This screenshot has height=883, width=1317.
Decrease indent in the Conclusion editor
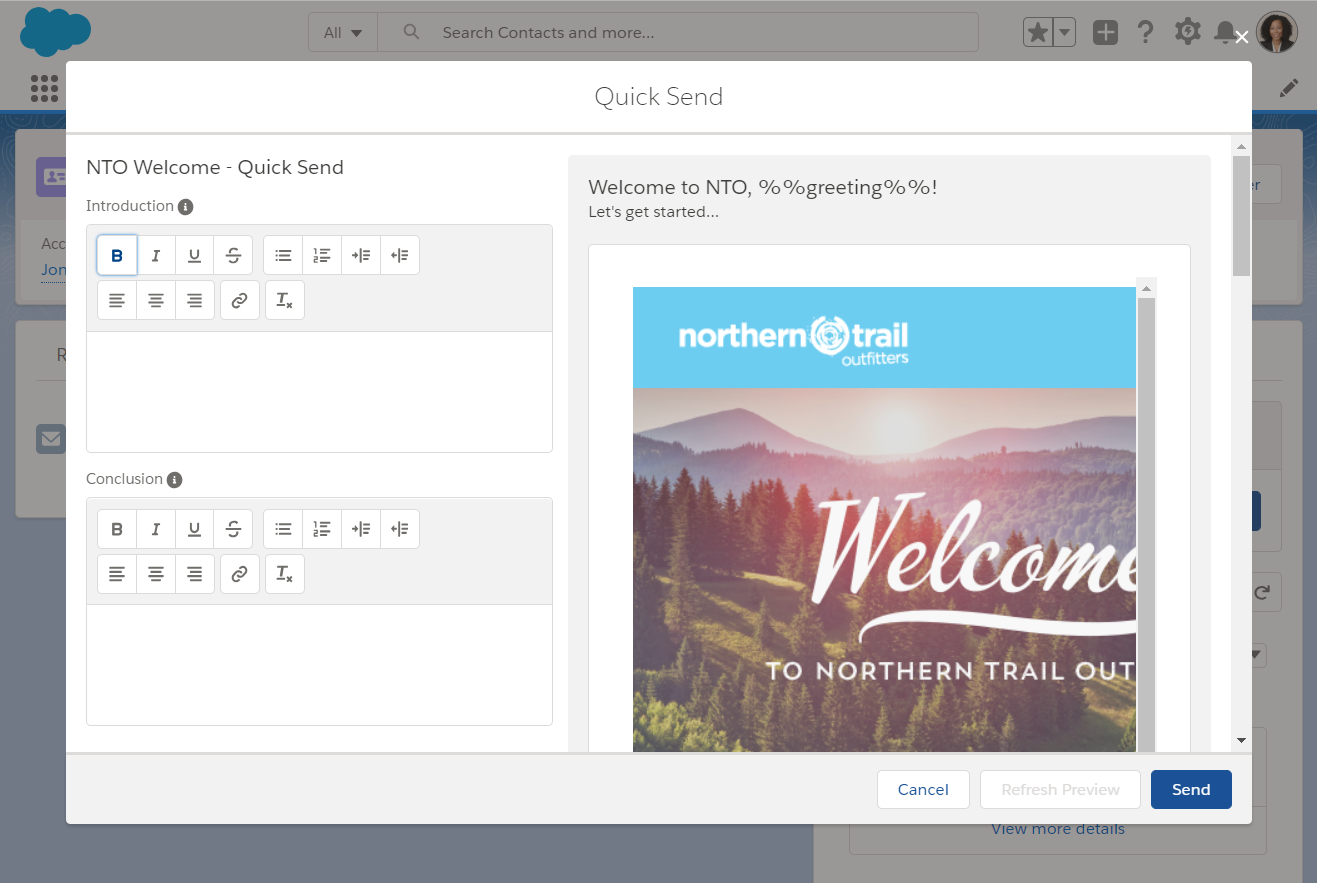click(x=400, y=528)
